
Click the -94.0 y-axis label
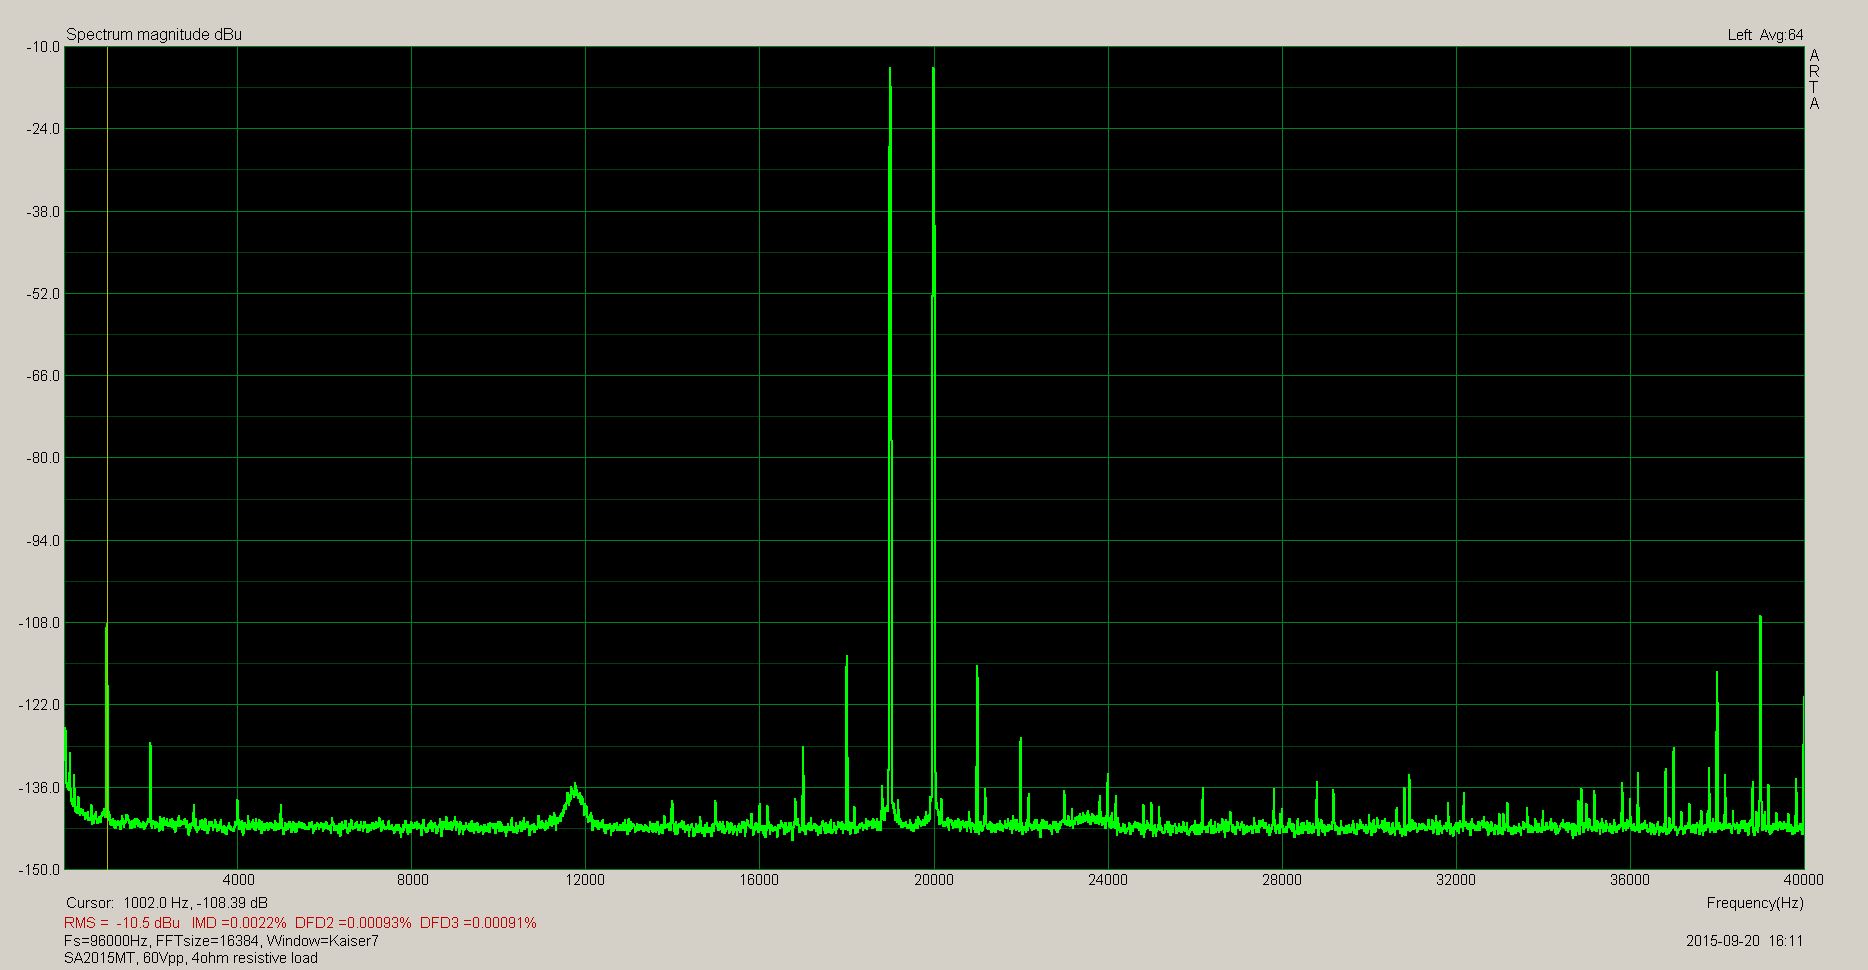coord(42,541)
